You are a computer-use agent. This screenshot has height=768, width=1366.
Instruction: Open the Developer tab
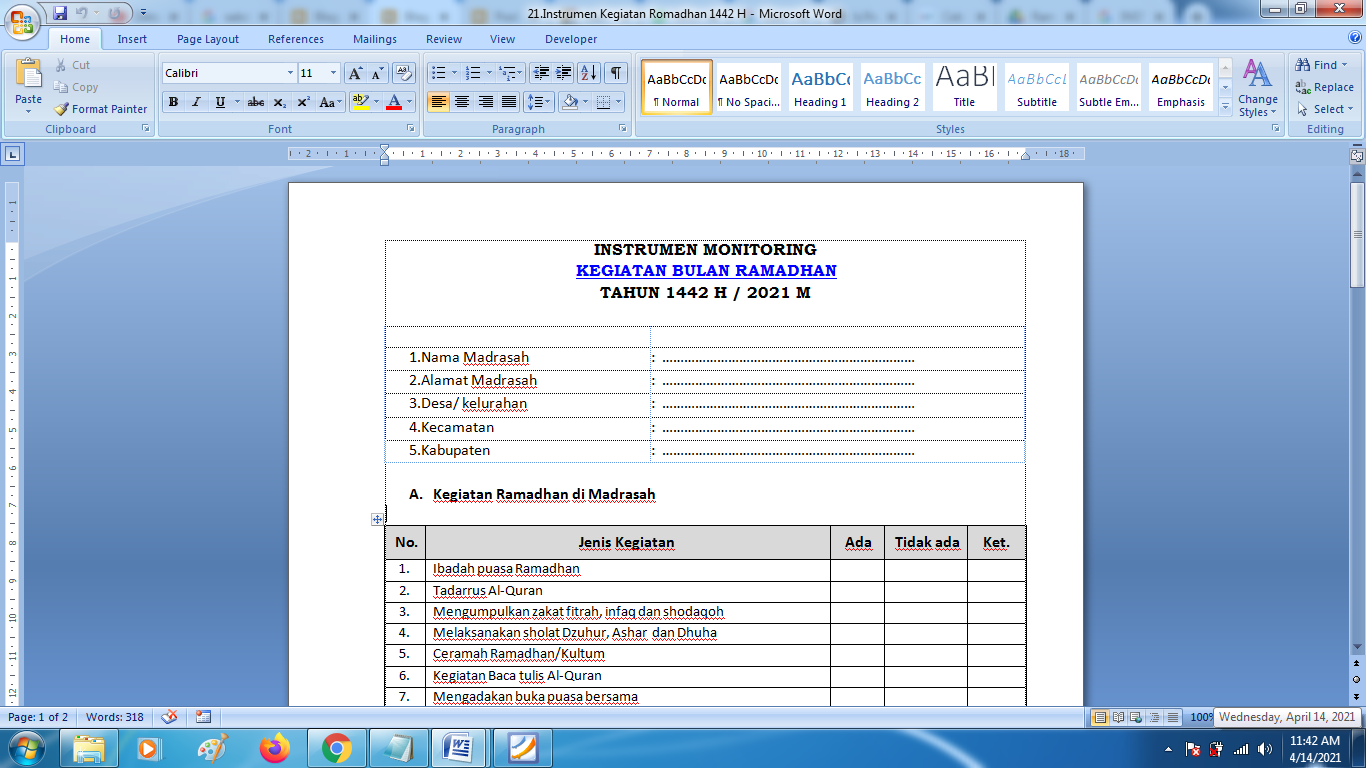point(571,39)
